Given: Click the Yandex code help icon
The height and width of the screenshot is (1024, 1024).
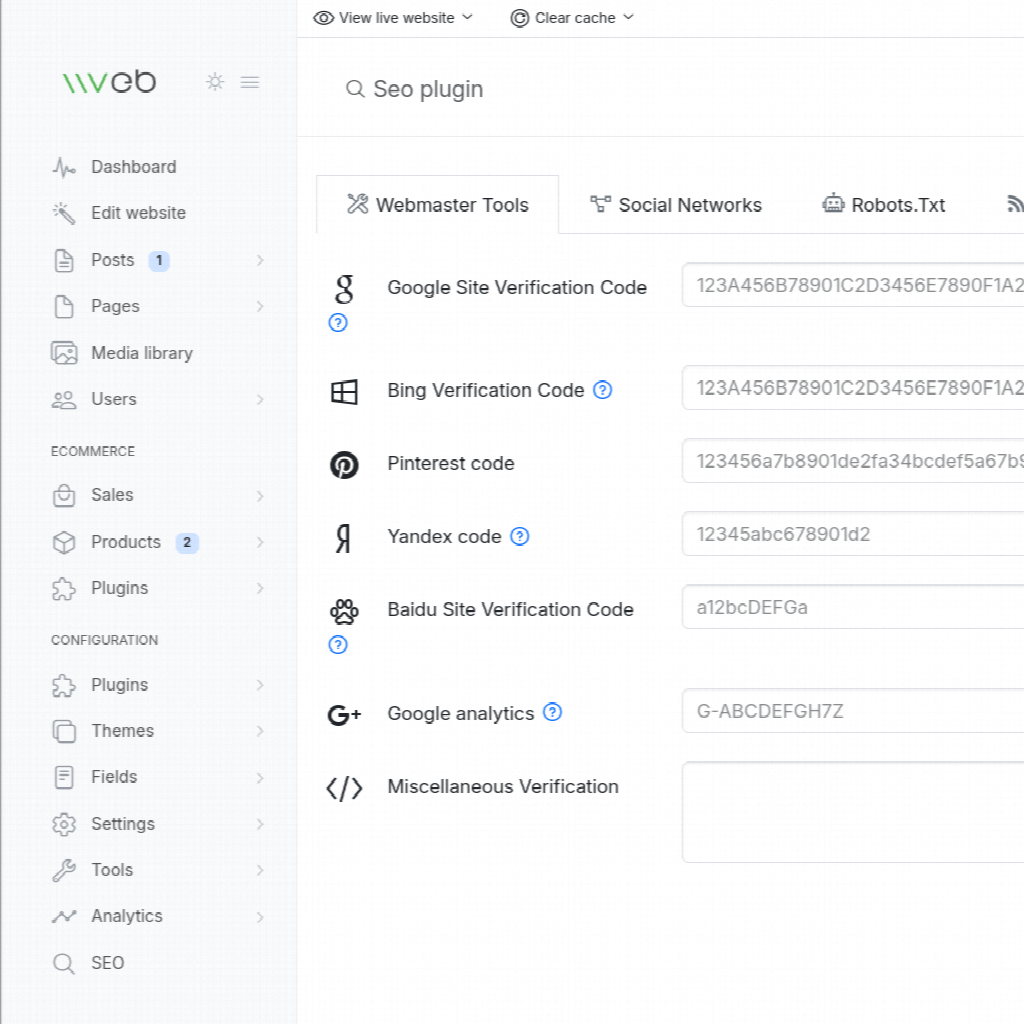Looking at the screenshot, I should point(520,536).
